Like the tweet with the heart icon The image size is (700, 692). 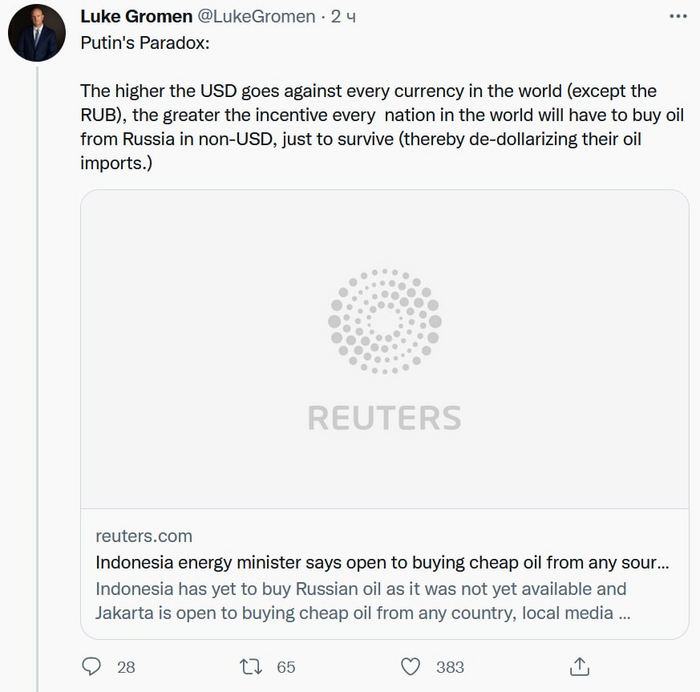click(410, 666)
